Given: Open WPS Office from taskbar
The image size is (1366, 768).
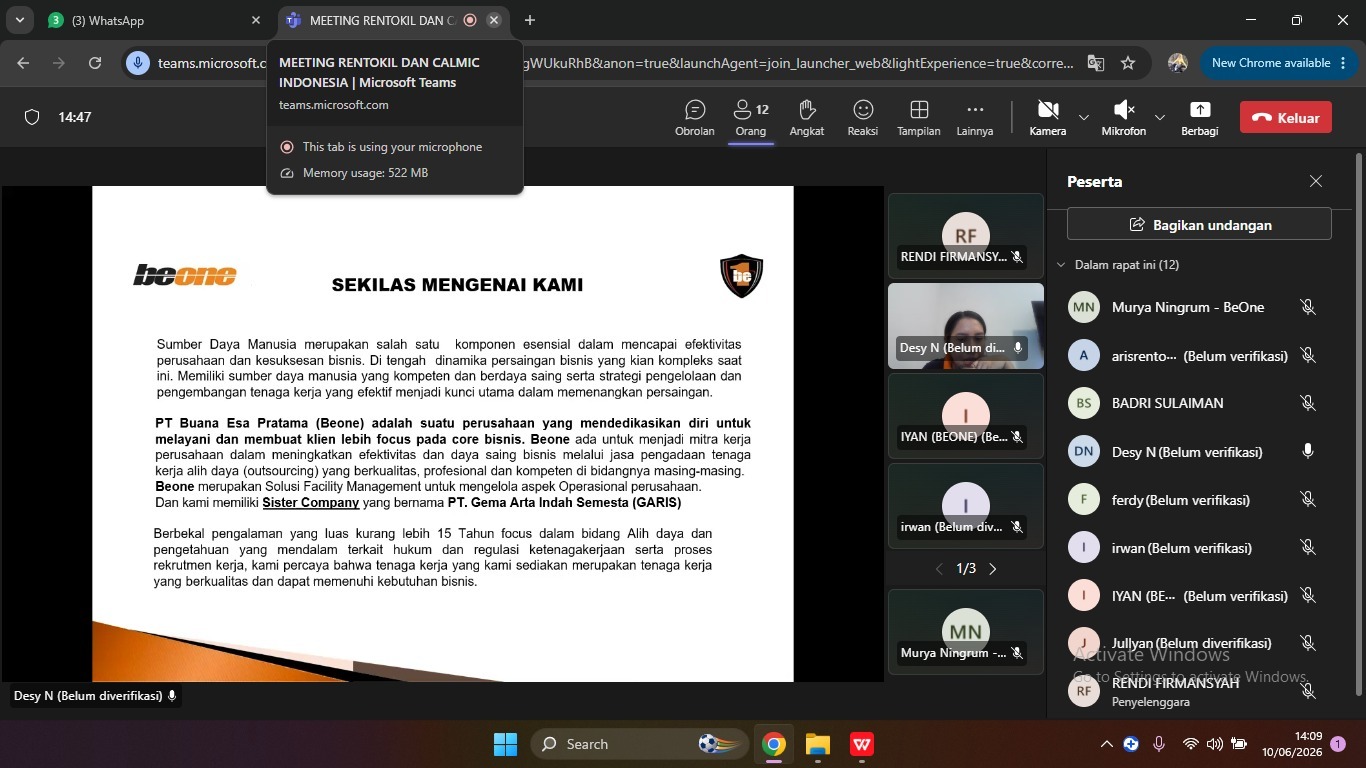Looking at the screenshot, I should 862,744.
